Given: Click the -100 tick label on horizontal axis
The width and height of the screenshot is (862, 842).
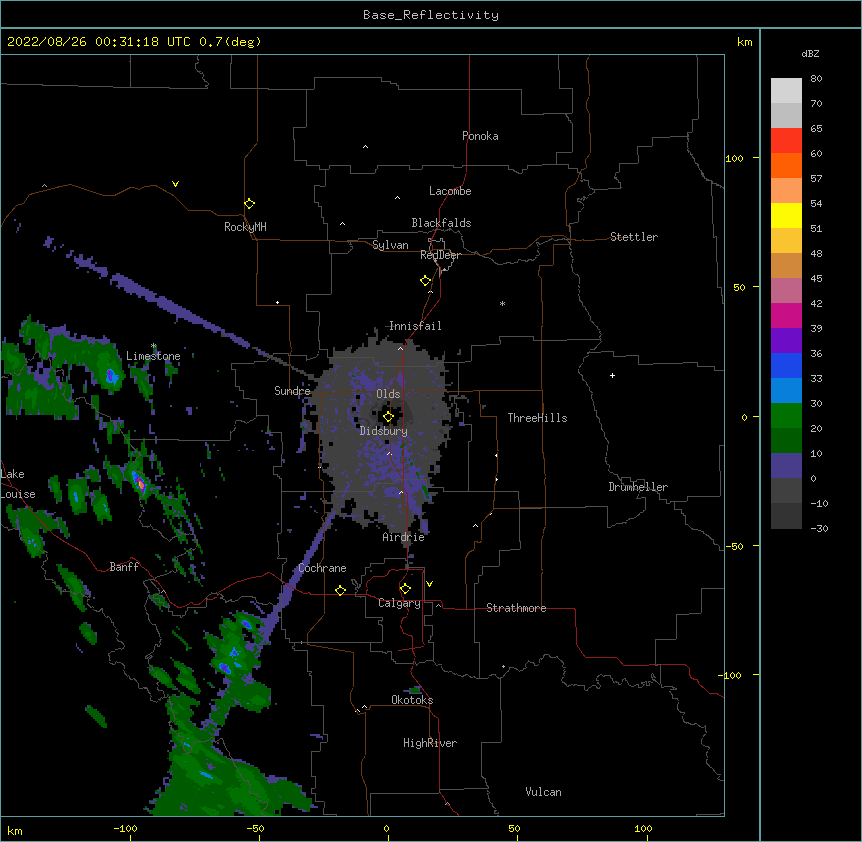Looking at the screenshot, I should point(125,828).
